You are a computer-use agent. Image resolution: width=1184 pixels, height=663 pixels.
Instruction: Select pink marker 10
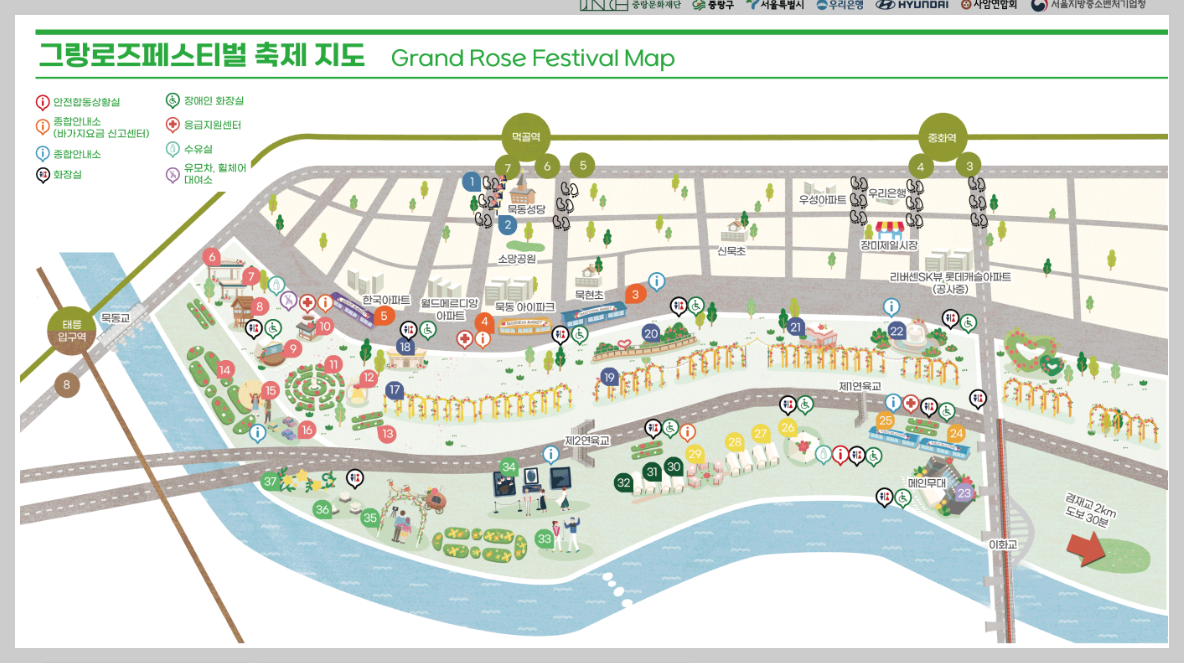pos(325,326)
